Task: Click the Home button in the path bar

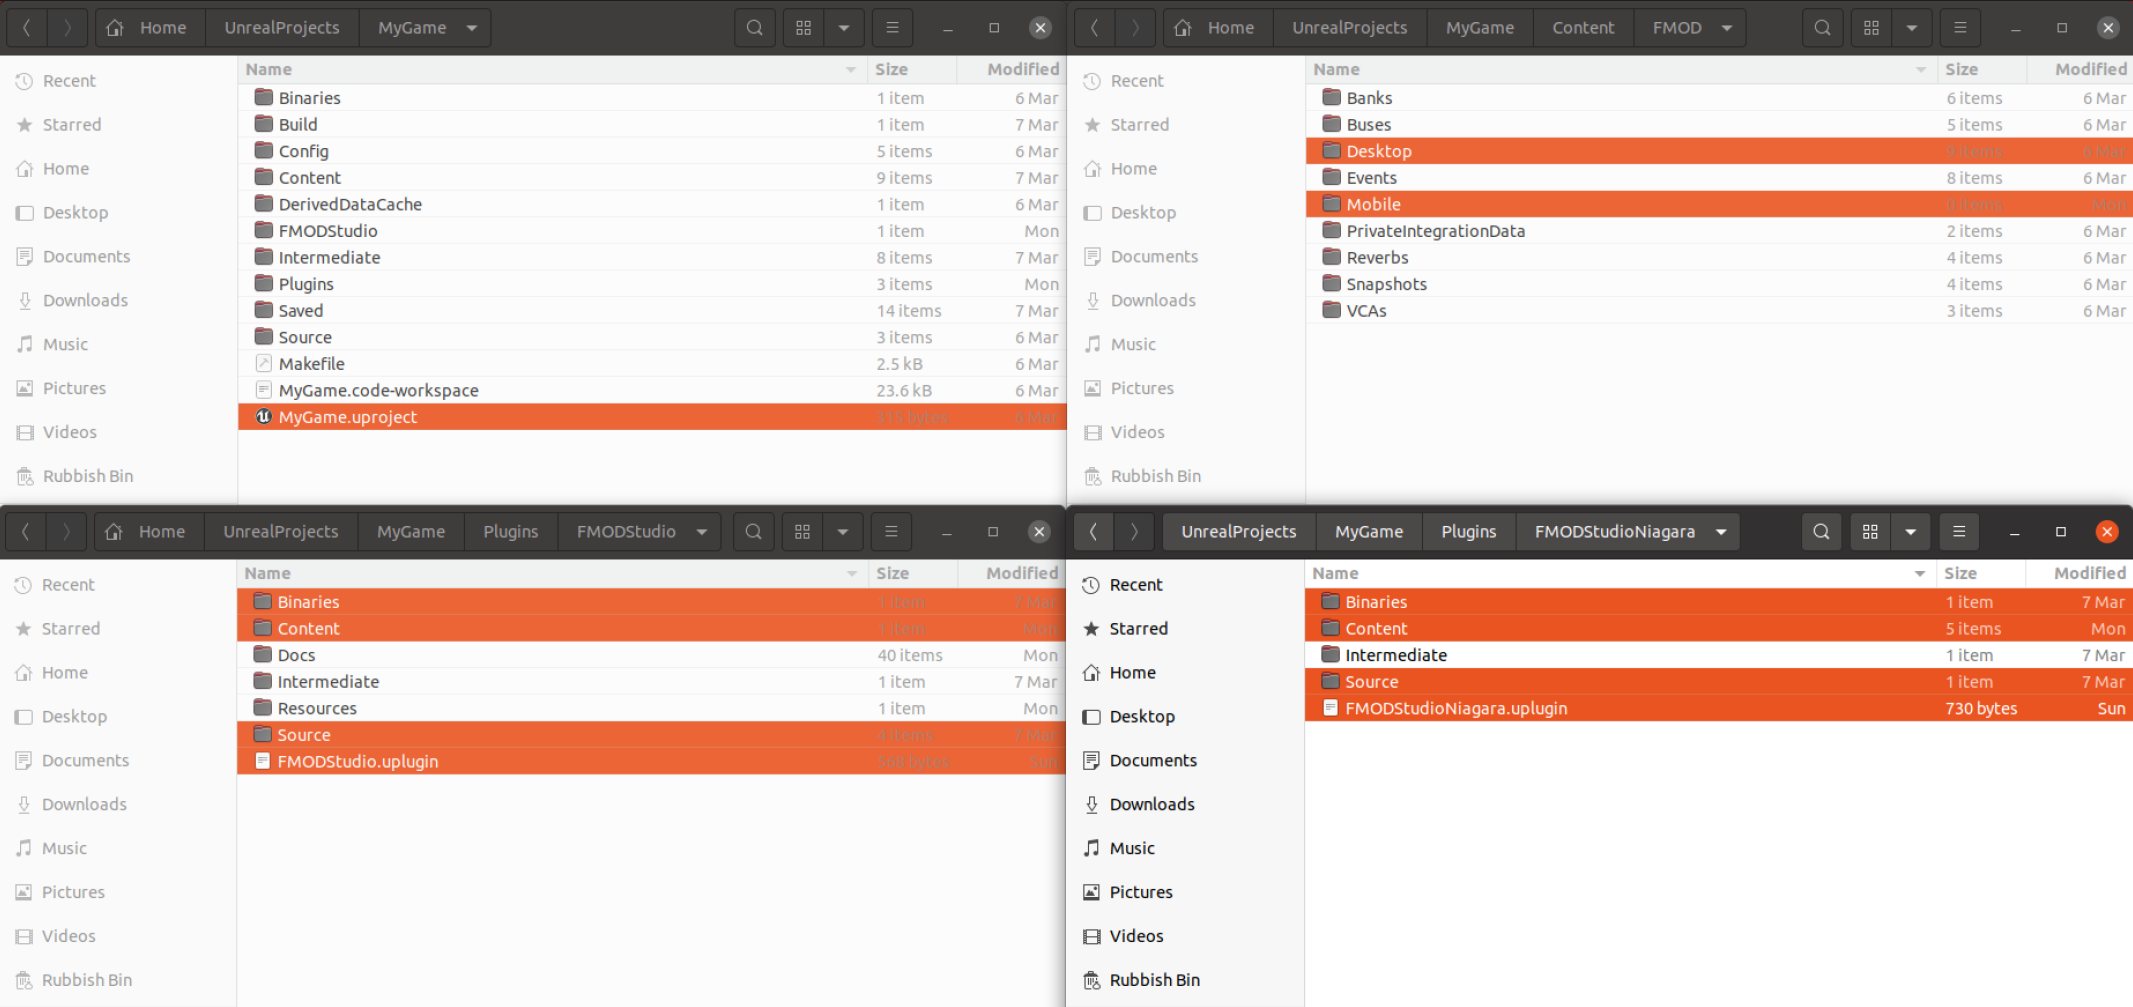Action: click(x=148, y=27)
